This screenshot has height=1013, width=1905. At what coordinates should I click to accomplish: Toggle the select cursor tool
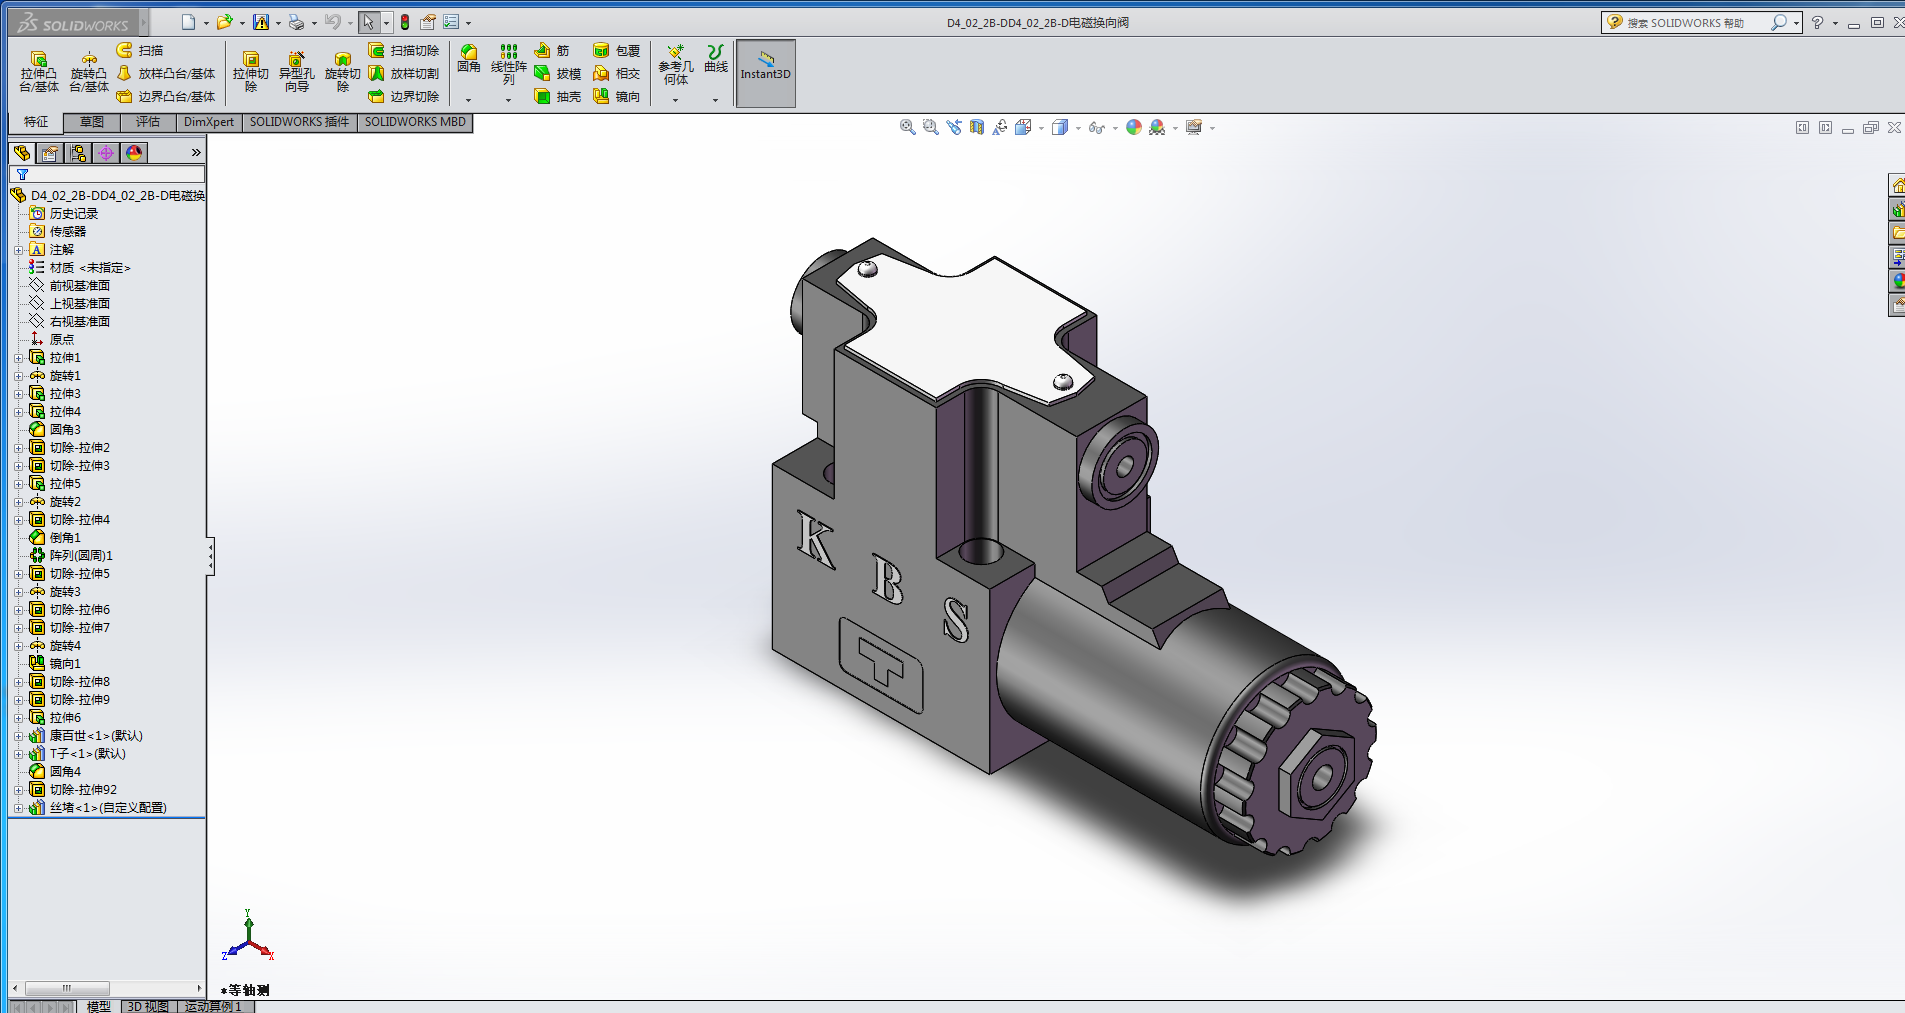[368, 22]
